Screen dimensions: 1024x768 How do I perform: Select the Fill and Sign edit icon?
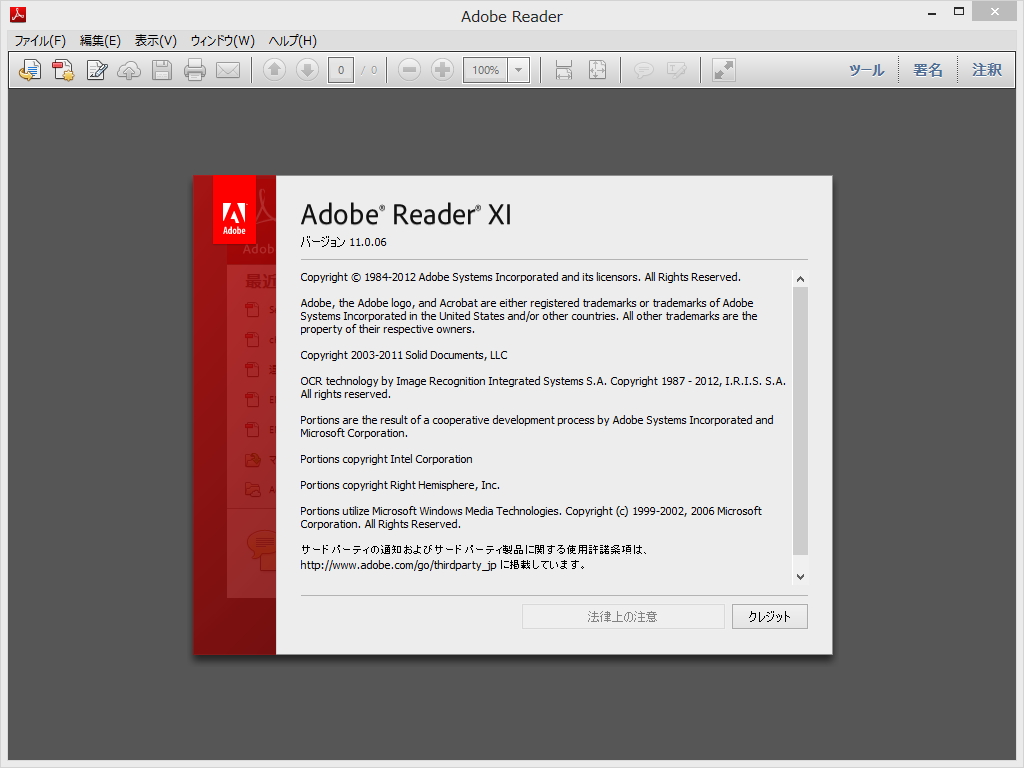[96, 70]
